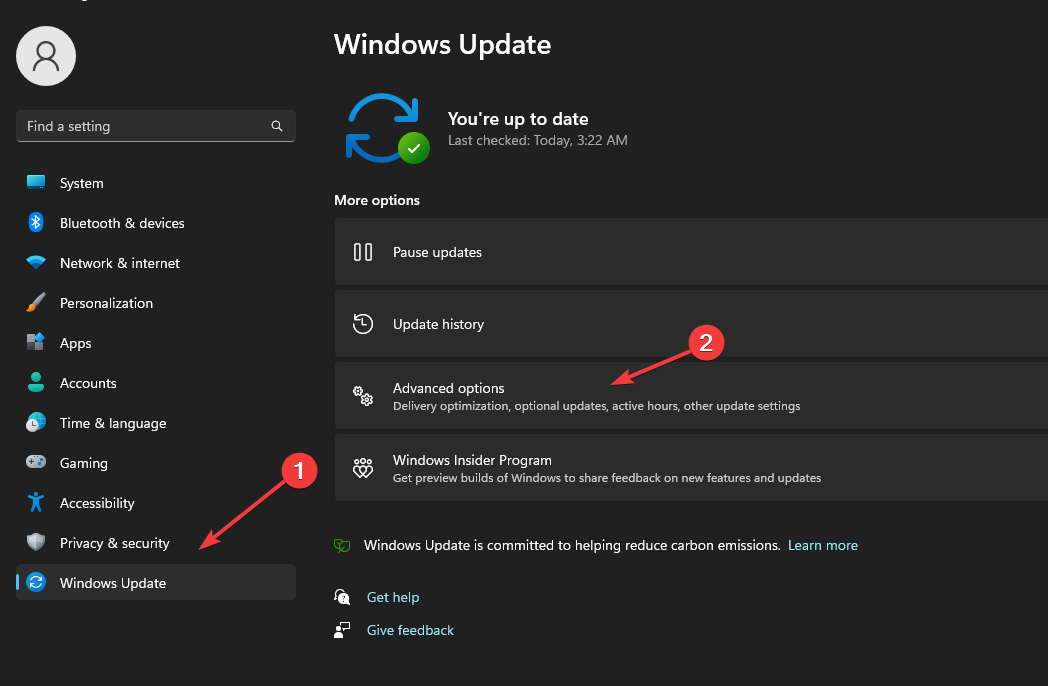
Task: Click the user profile avatar icon
Action: coord(46,56)
